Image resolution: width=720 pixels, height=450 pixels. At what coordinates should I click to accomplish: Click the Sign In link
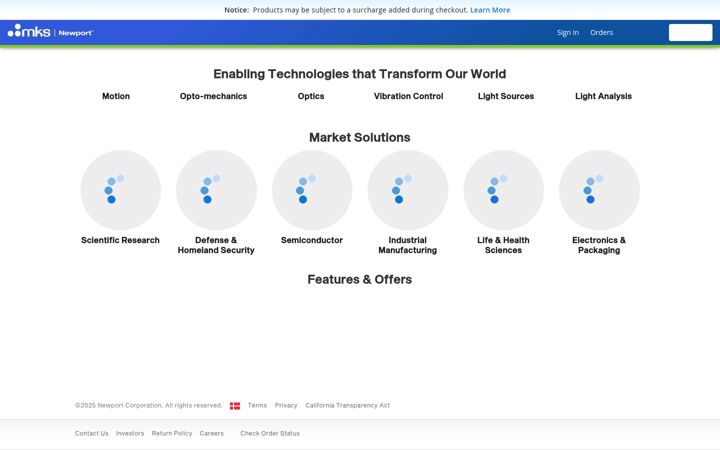(x=568, y=33)
